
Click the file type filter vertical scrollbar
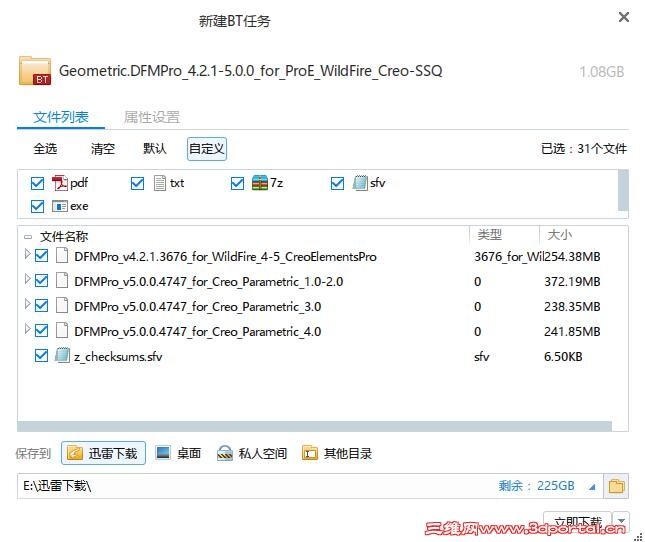tap(623, 190)
